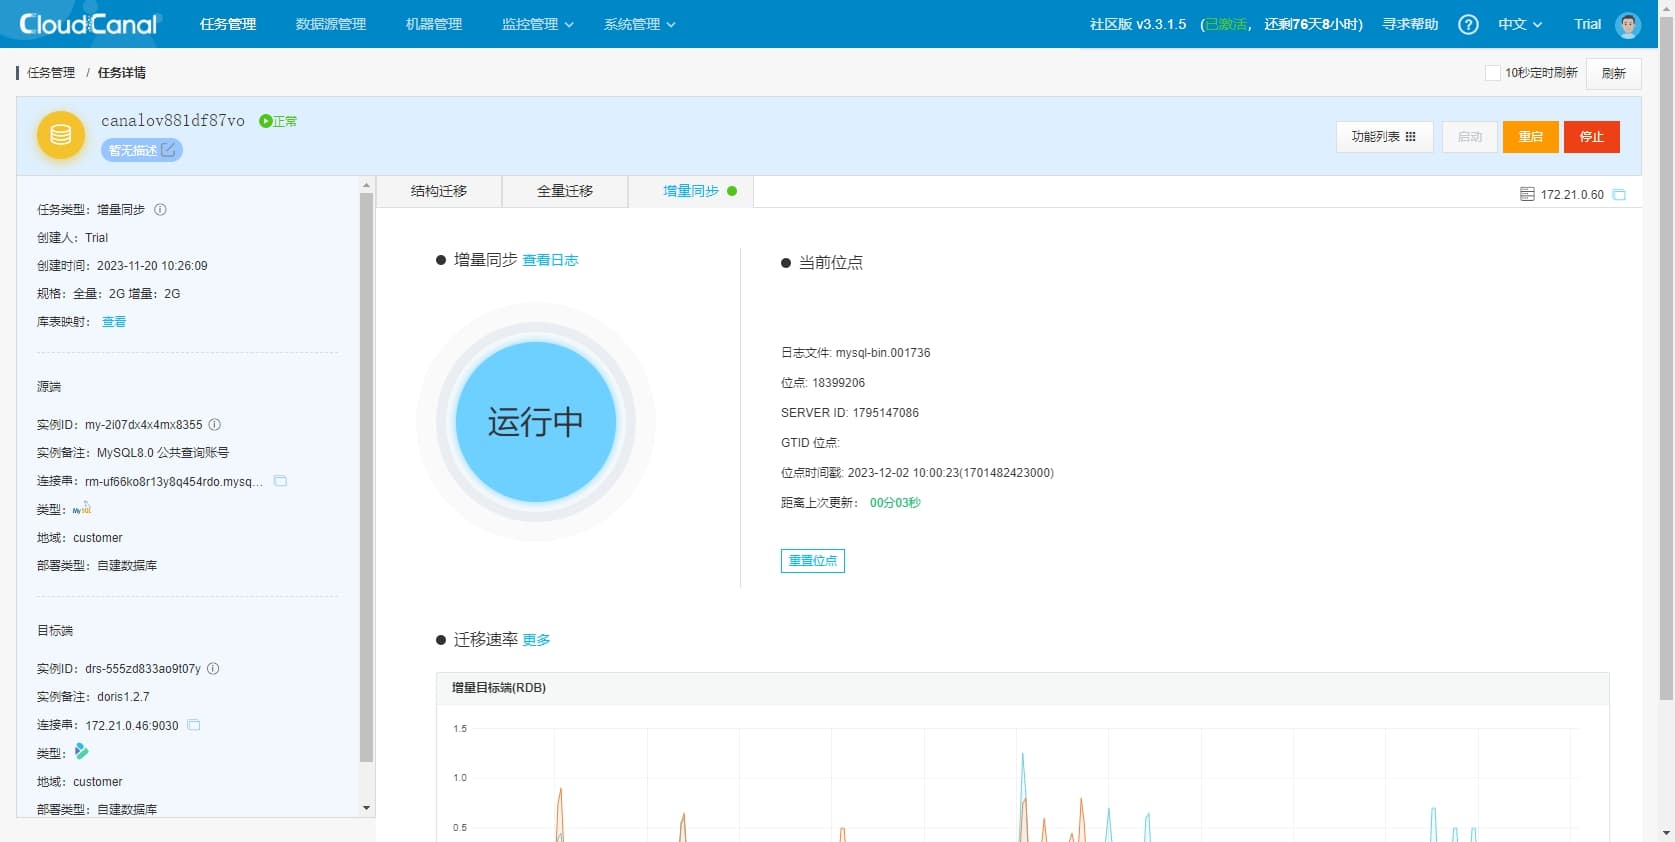Edit the 暂无描述 description tag
This screenshot has width=1675, height=842.
[x=141, y=150]
